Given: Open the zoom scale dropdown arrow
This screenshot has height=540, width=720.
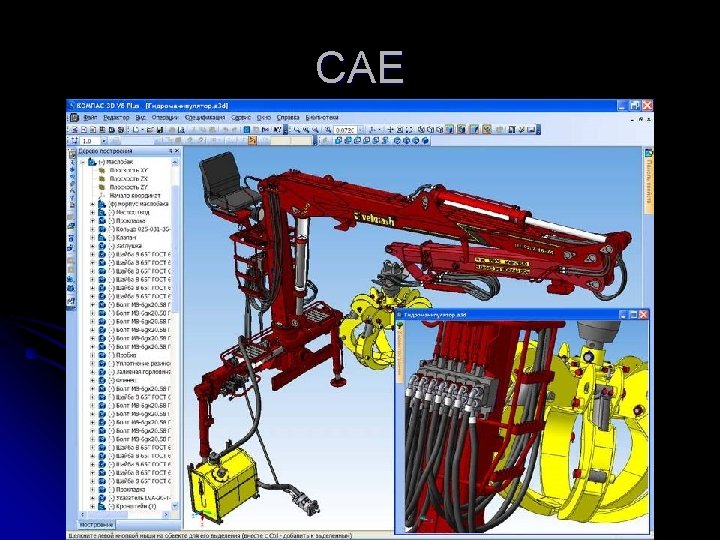Looking at the screenshot, I should point(360,130).
